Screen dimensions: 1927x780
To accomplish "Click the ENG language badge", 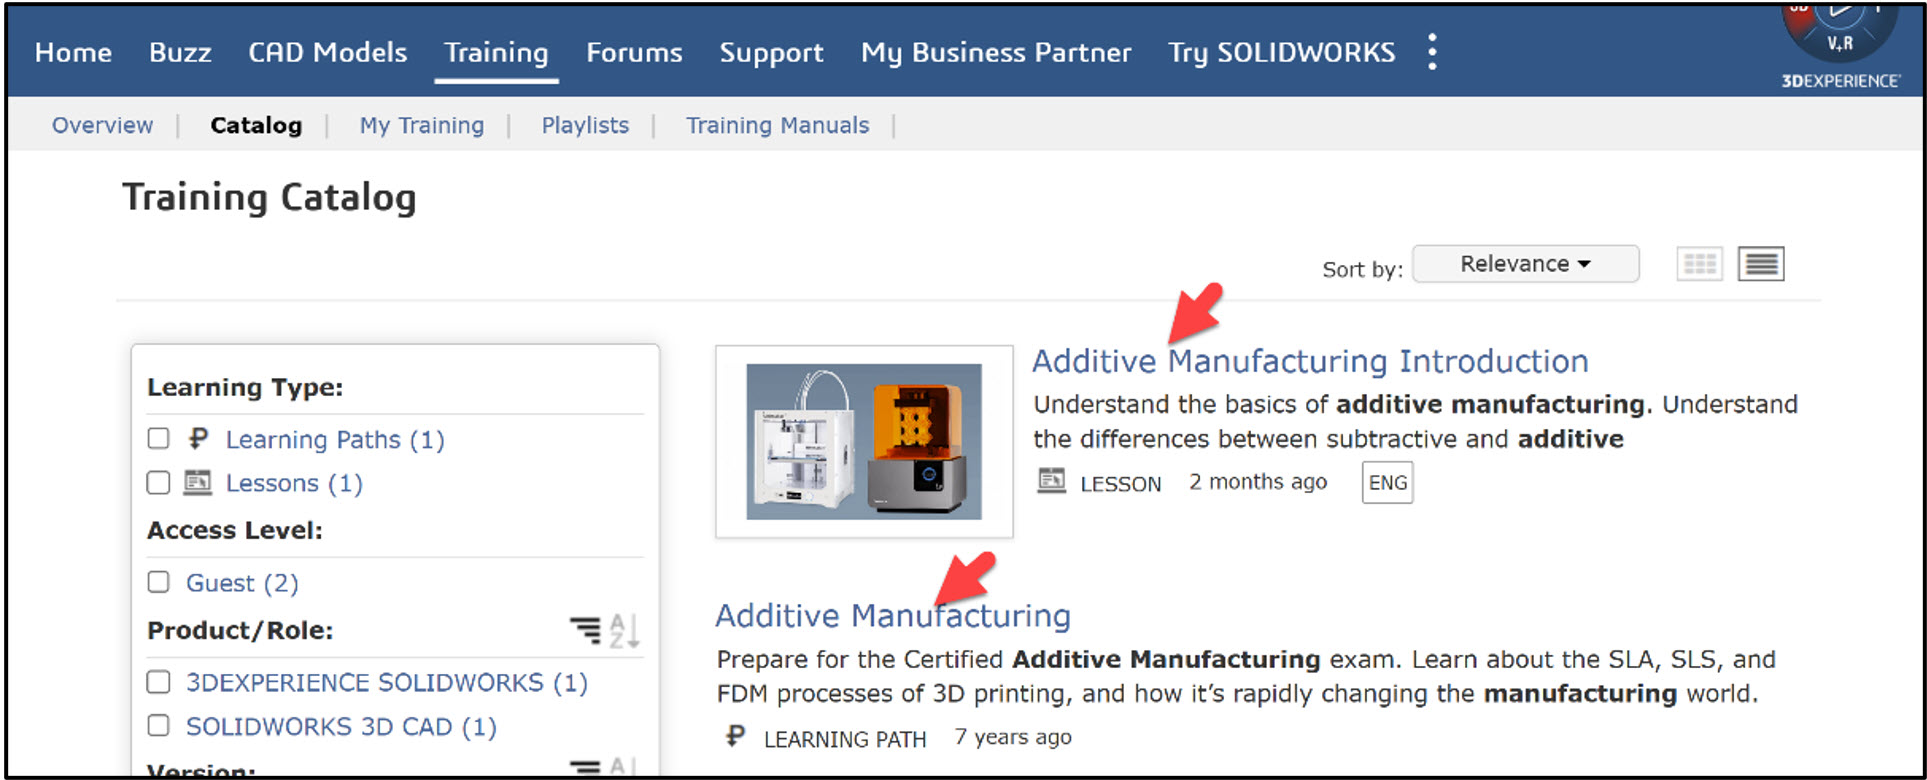I will pyautogui.click(x=1387, y=483).
